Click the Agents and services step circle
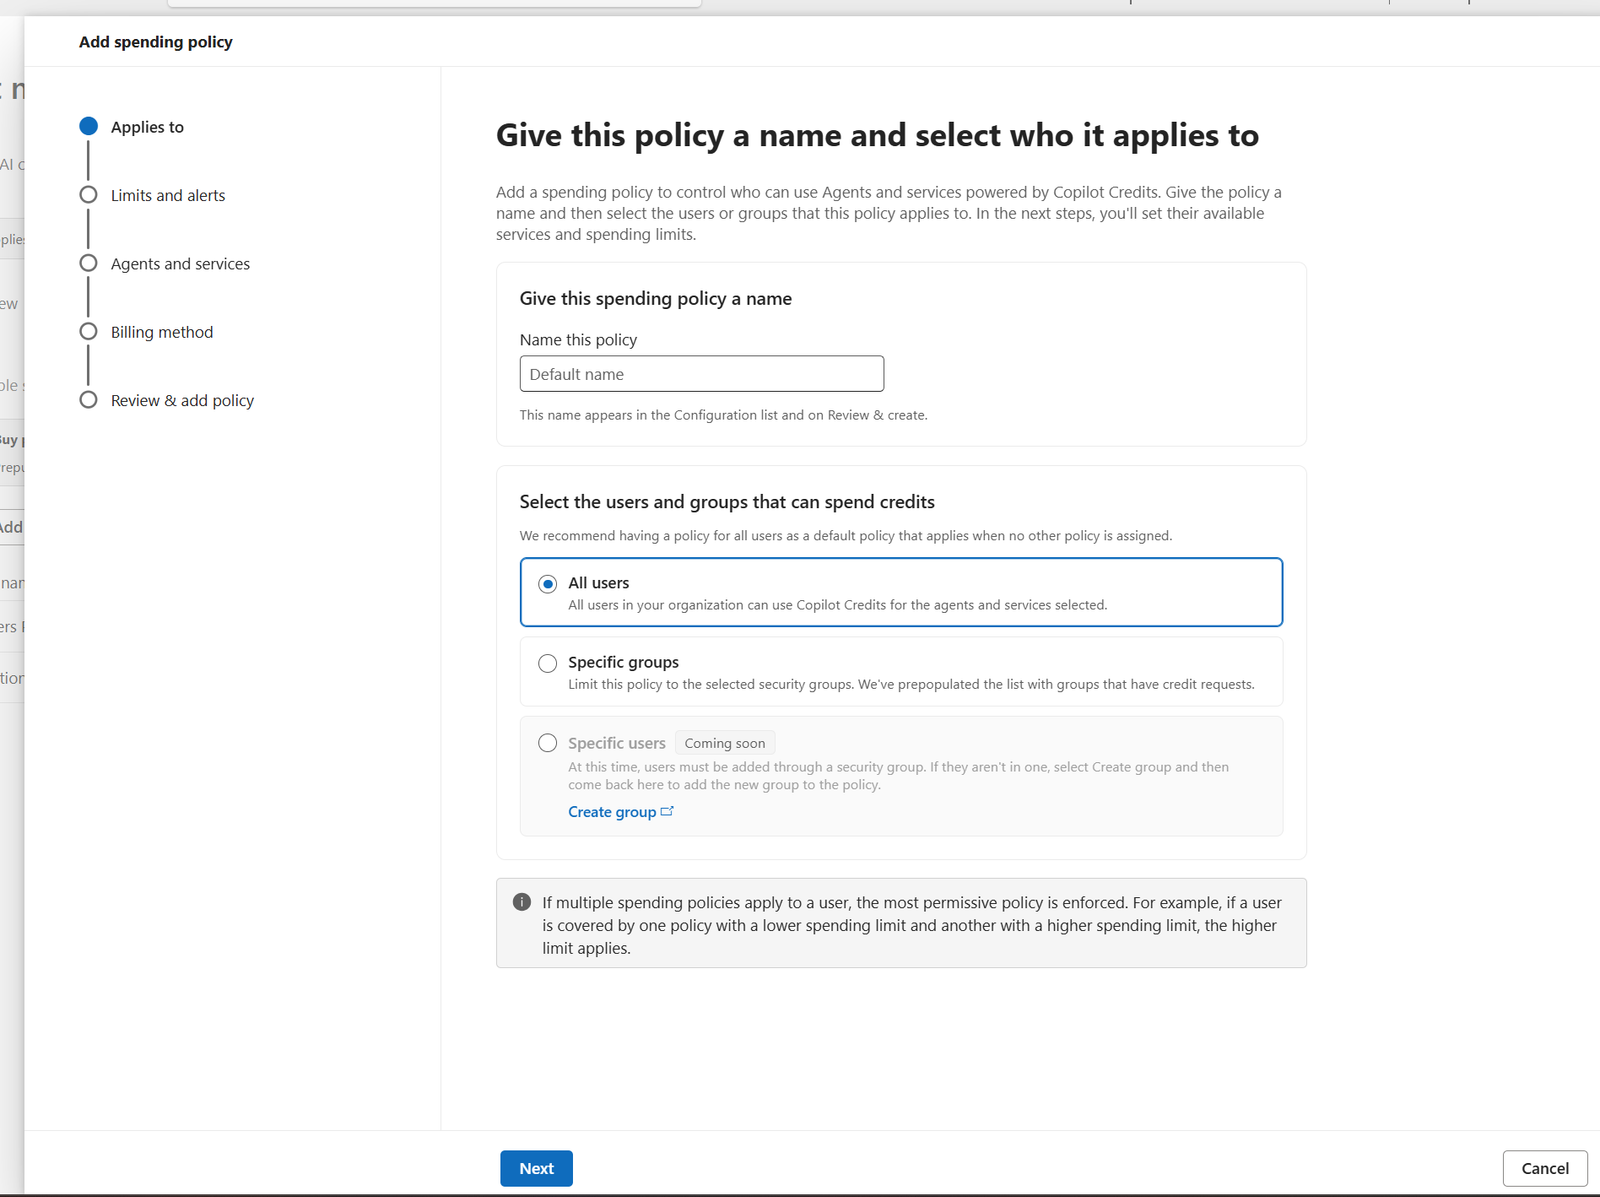Image resolution: width=1600 pixels, height=1197 pixels. tap(89, 263)
